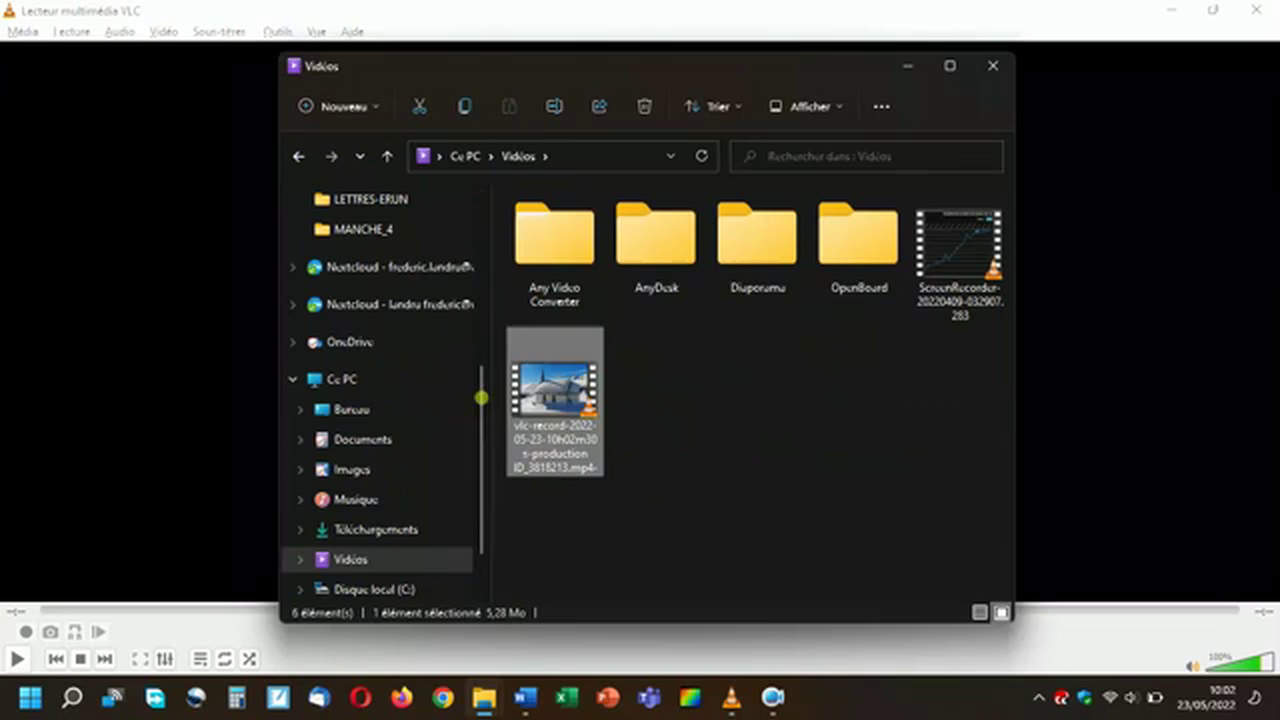Image resolution: width=1280 pixels, height=720 pixels.
Task: Toggle VLC shuffle (random) mode
Action: [x=249, y=659]
